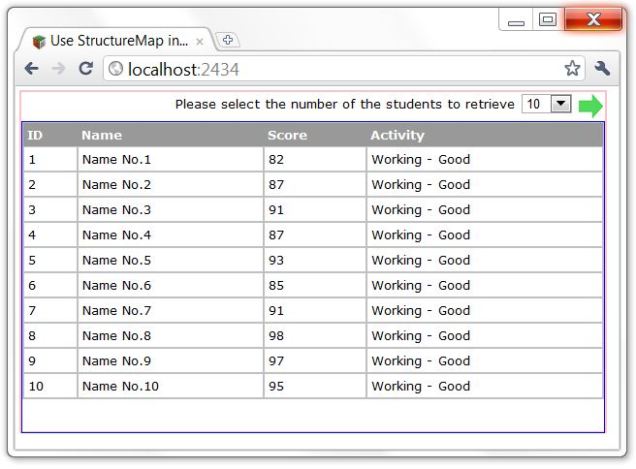Click ID cell 10
The height and width of the screenshot is (469, 636).
(x=50, y=386)
